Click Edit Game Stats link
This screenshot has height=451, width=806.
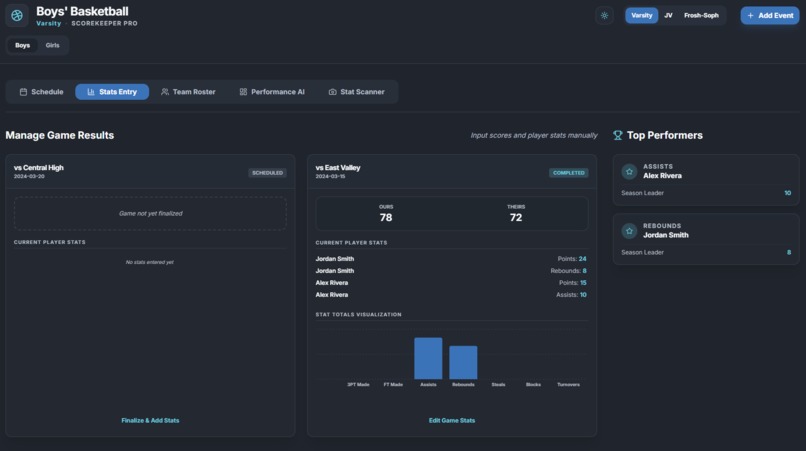coord(452,421)
